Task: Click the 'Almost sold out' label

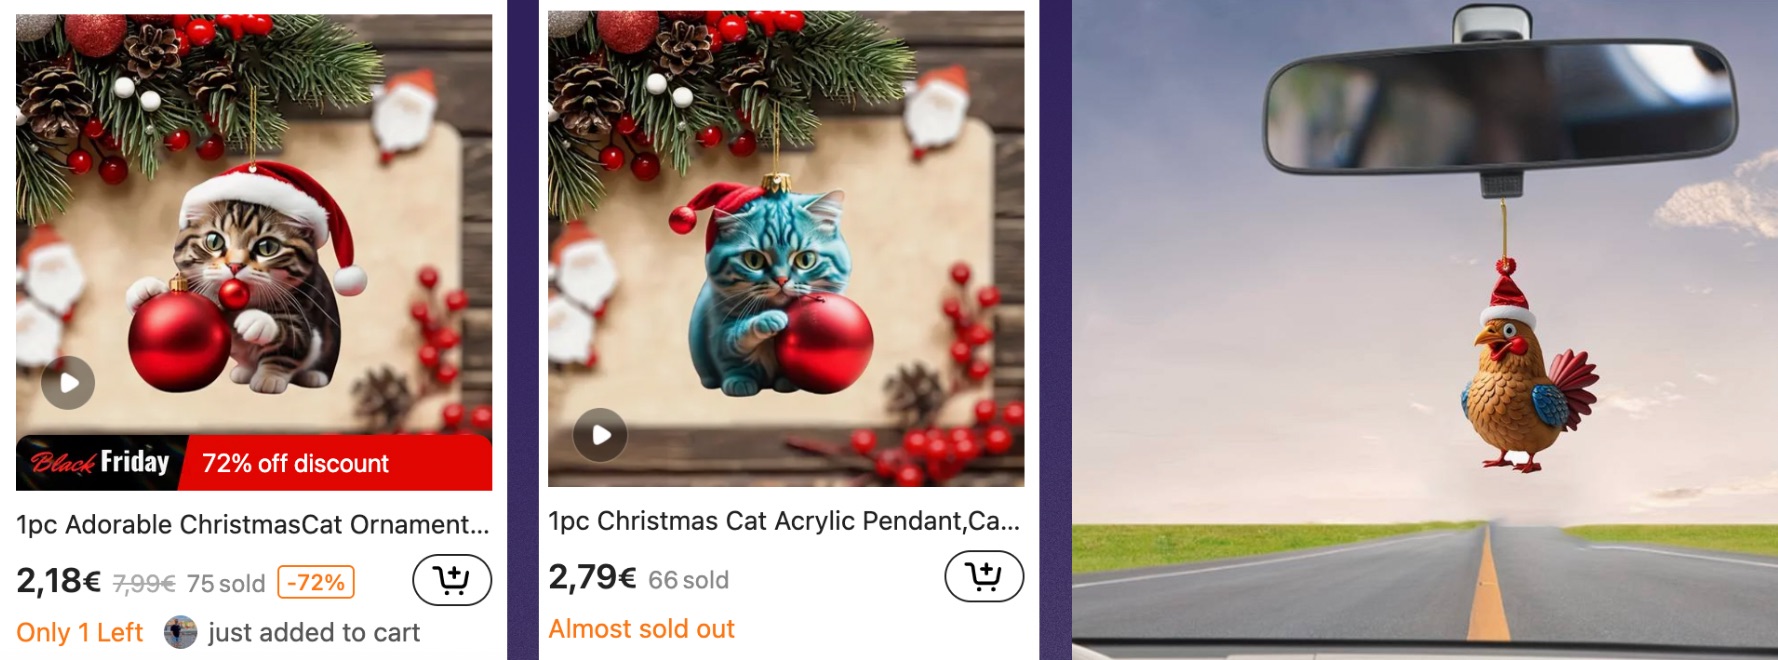Action: [x=641, y=629]
